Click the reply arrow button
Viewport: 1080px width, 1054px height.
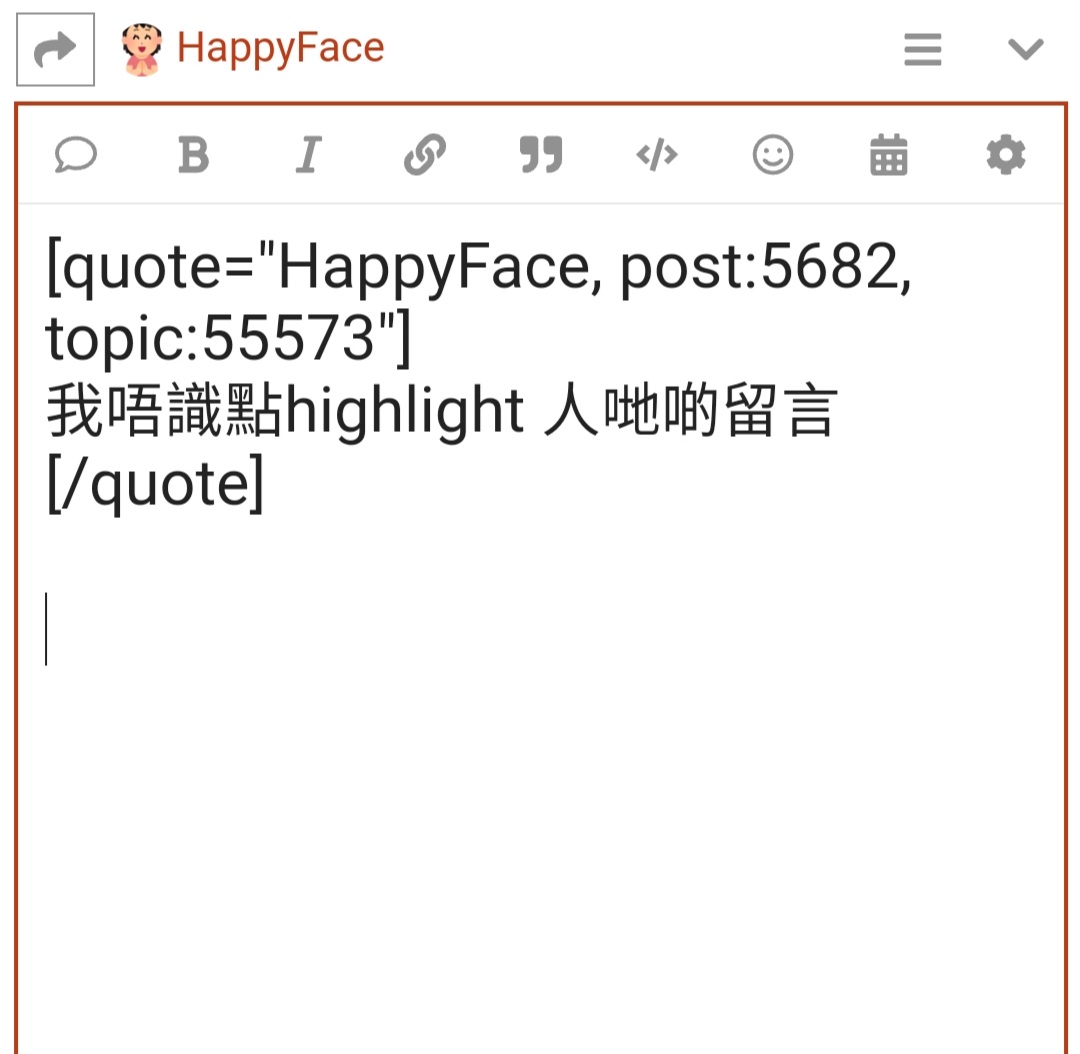point(55,50)
